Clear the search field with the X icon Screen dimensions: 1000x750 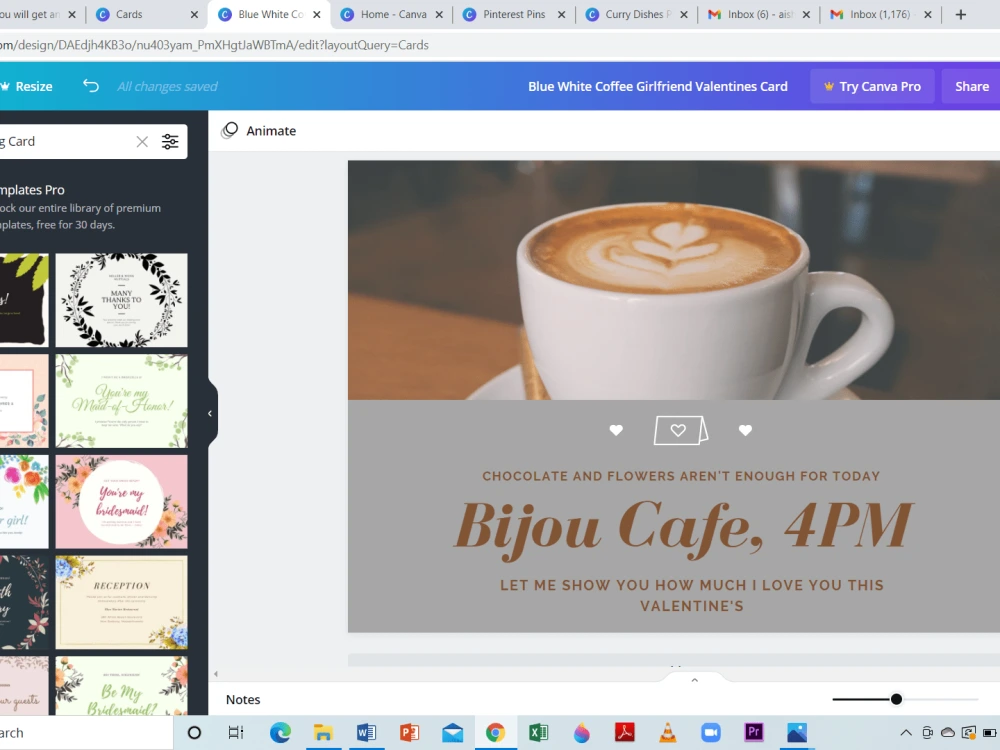[142, 141]
